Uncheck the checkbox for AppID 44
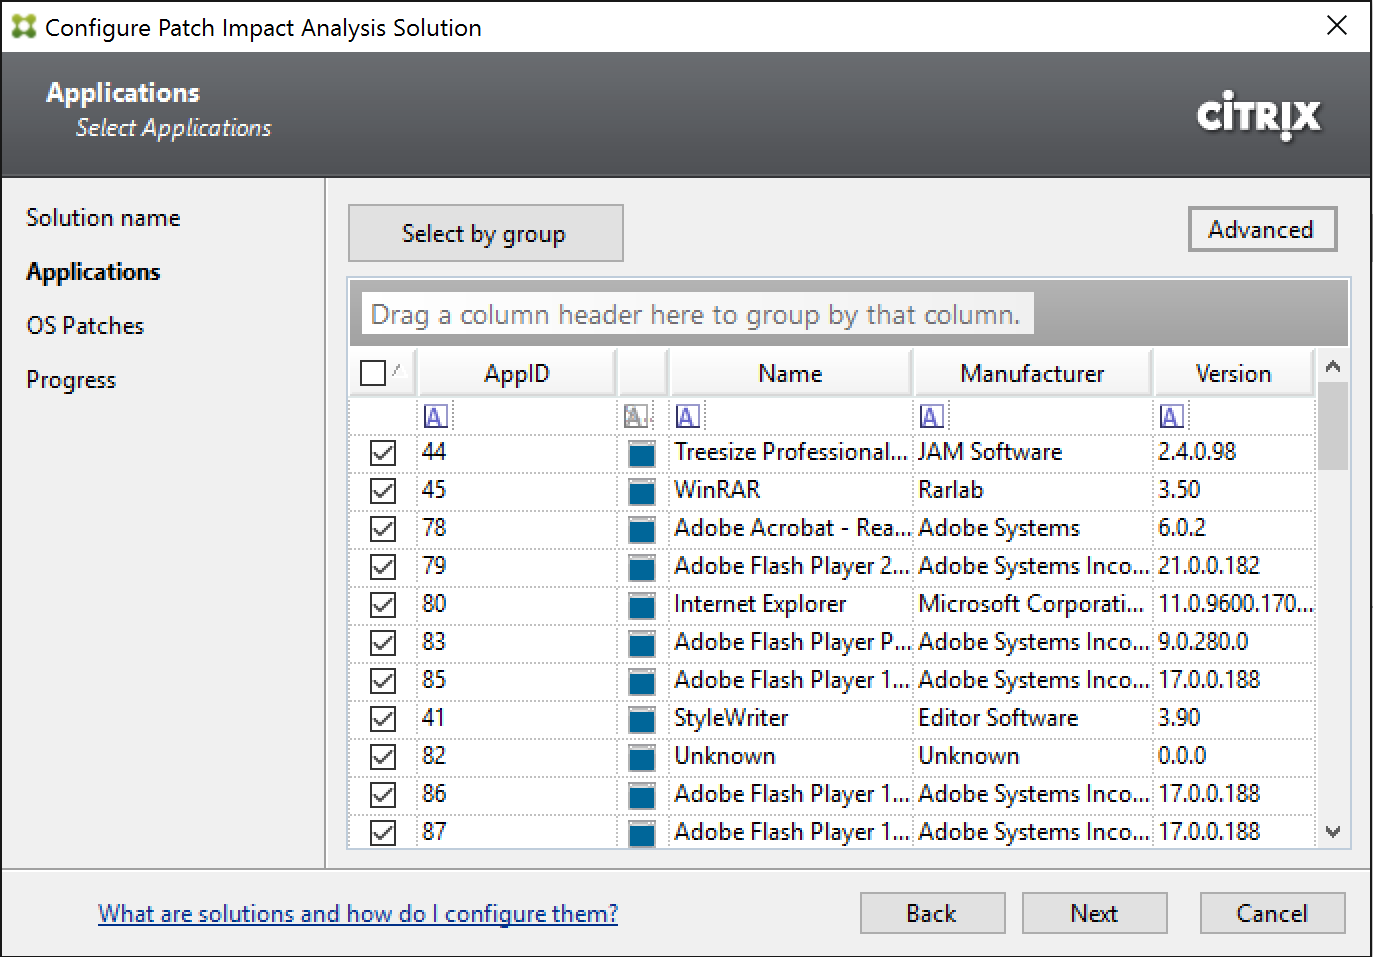1373x957 pixels. (x=383, y=453)
